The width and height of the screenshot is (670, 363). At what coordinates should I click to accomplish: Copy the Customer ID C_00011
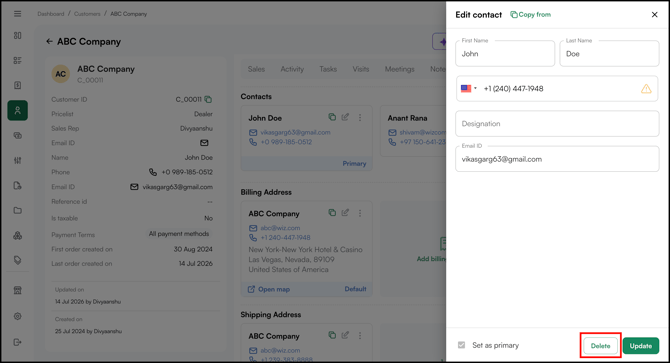tap(208, 100)
